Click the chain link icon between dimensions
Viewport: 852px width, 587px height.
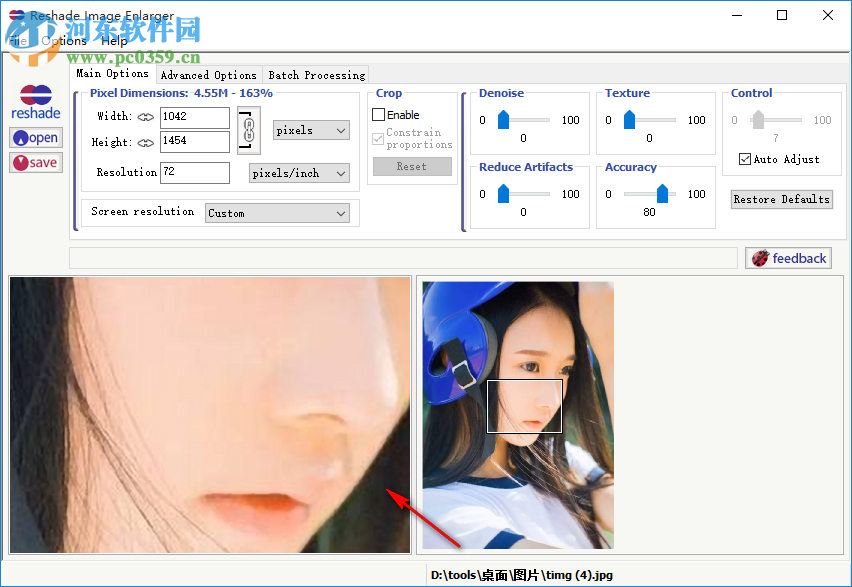[248, 132]
